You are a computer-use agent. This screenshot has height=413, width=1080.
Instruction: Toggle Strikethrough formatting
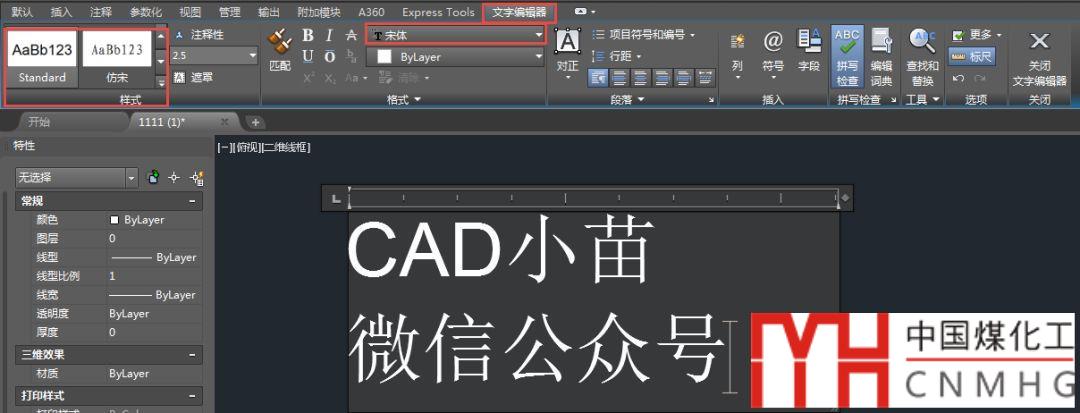point(351,35)
